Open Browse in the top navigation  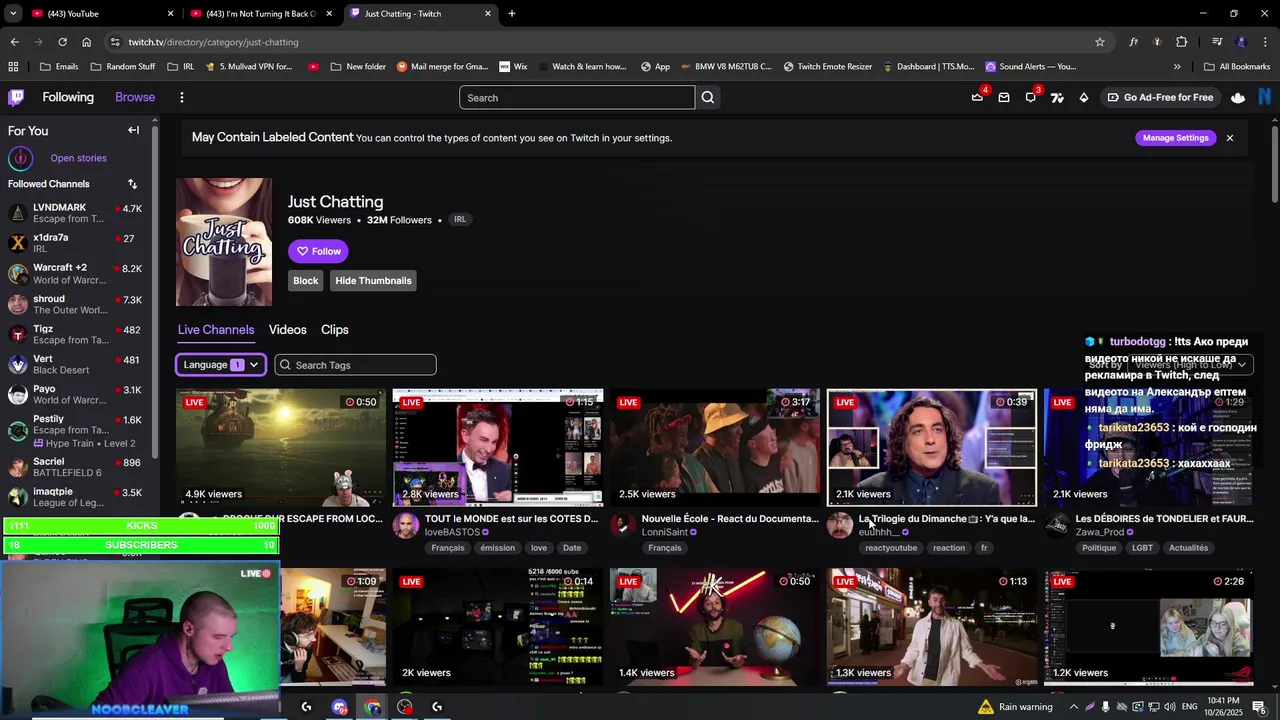[x=135, y=97]
